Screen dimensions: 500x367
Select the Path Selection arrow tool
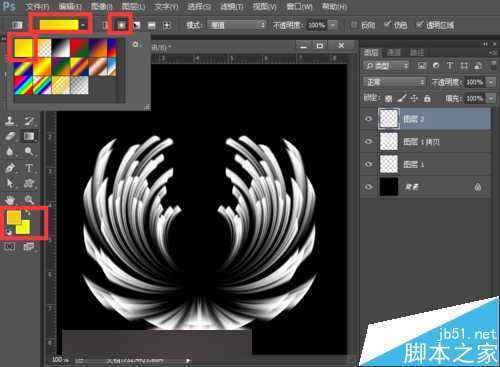(x=10, y=183)
